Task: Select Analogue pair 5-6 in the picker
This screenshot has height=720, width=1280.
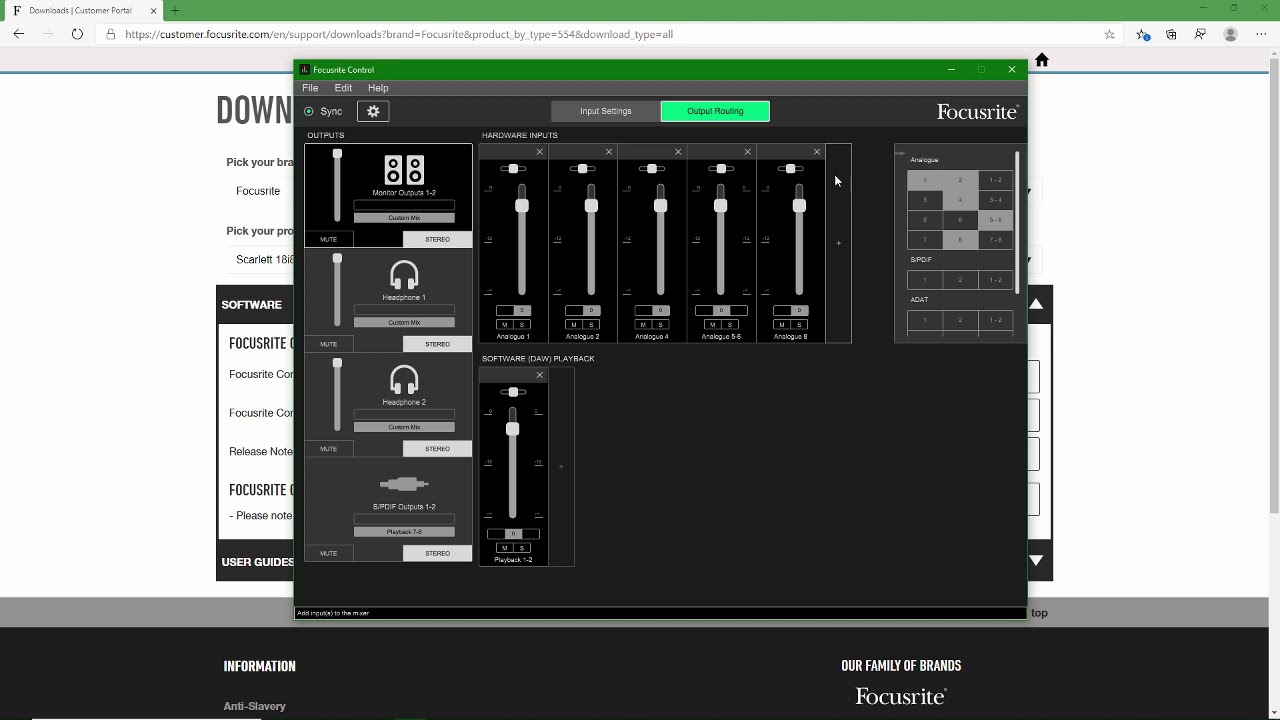Action: tap(995, 220)
